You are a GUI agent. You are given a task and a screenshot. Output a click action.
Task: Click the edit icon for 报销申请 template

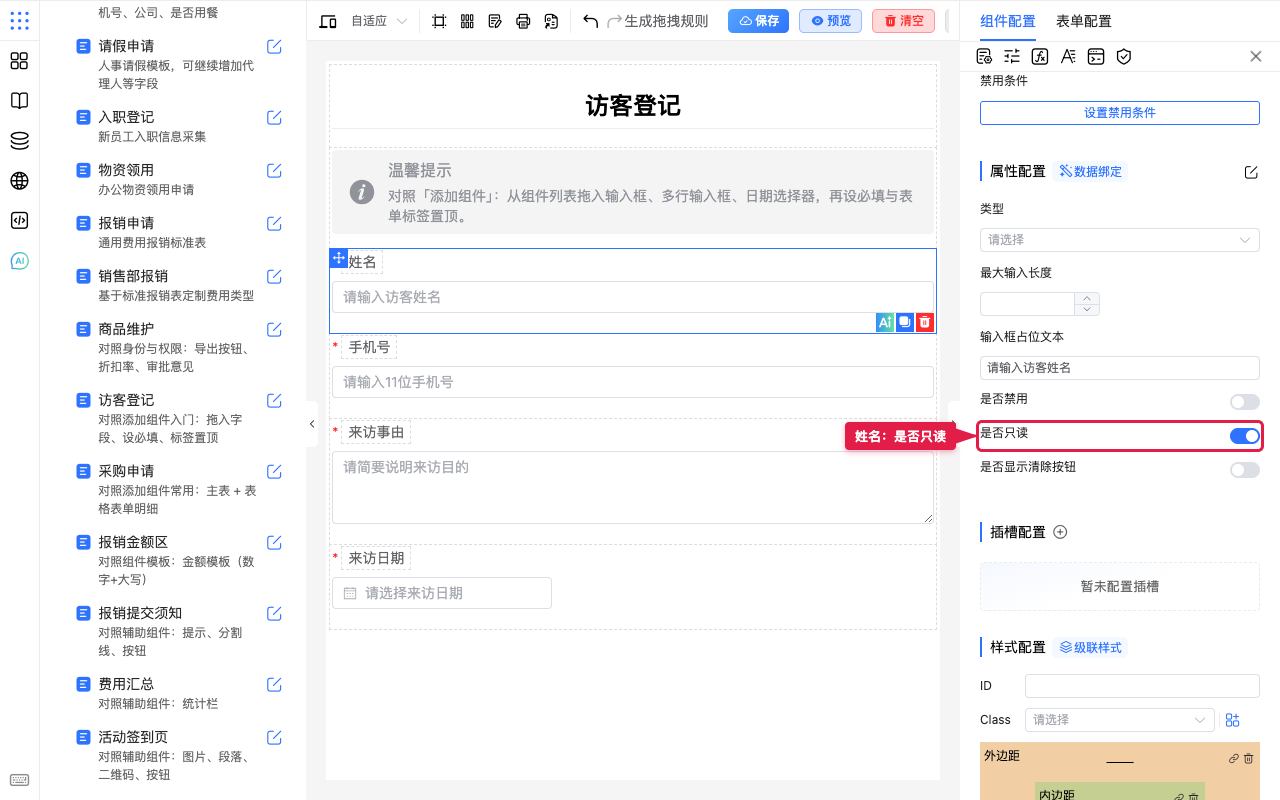click(274, 223)
